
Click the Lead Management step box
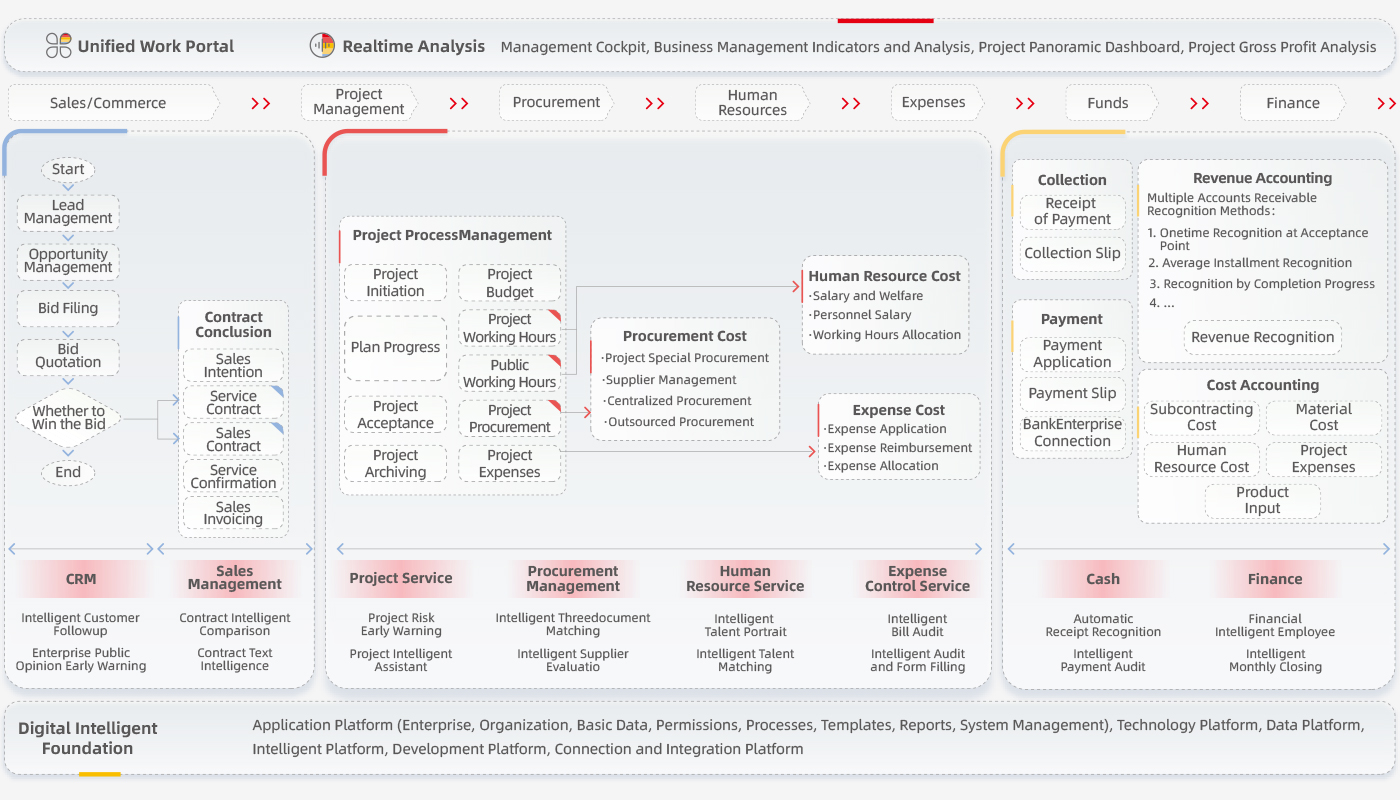68,212
